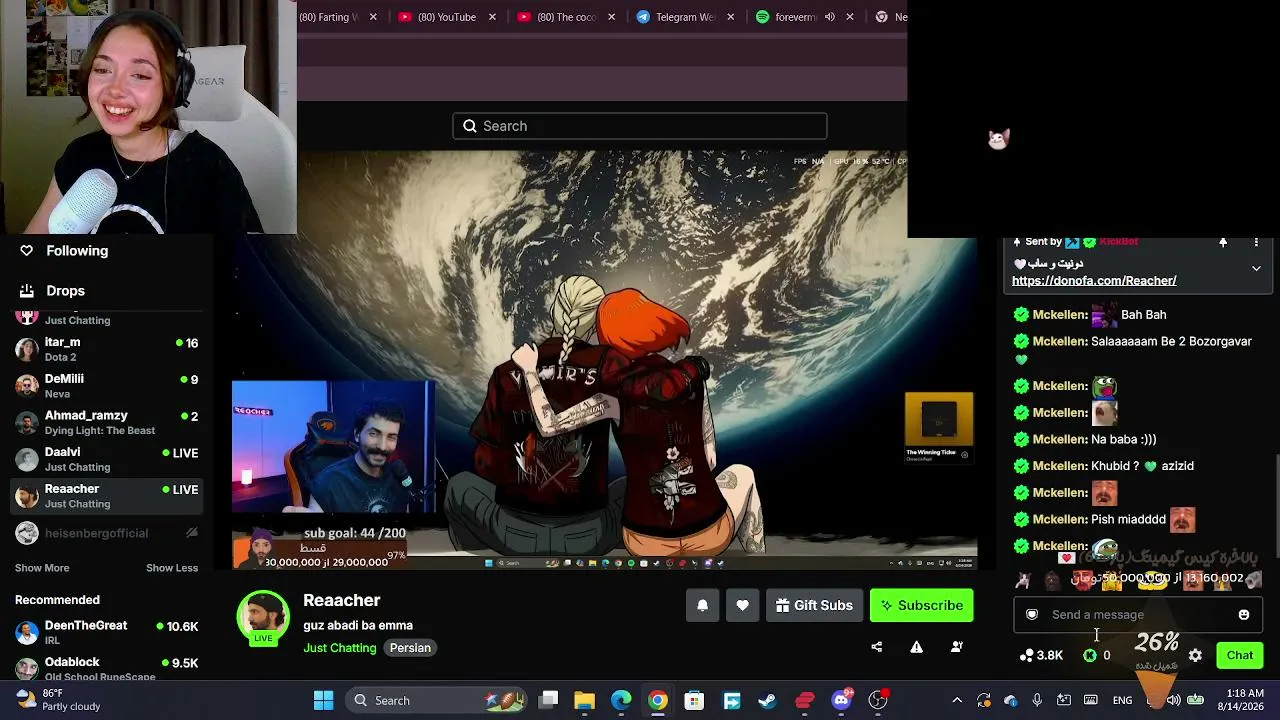The height and width of the screenshot is (720, 1280).
Task: Click the ENG language indicator
Action: coord(1123,700)
